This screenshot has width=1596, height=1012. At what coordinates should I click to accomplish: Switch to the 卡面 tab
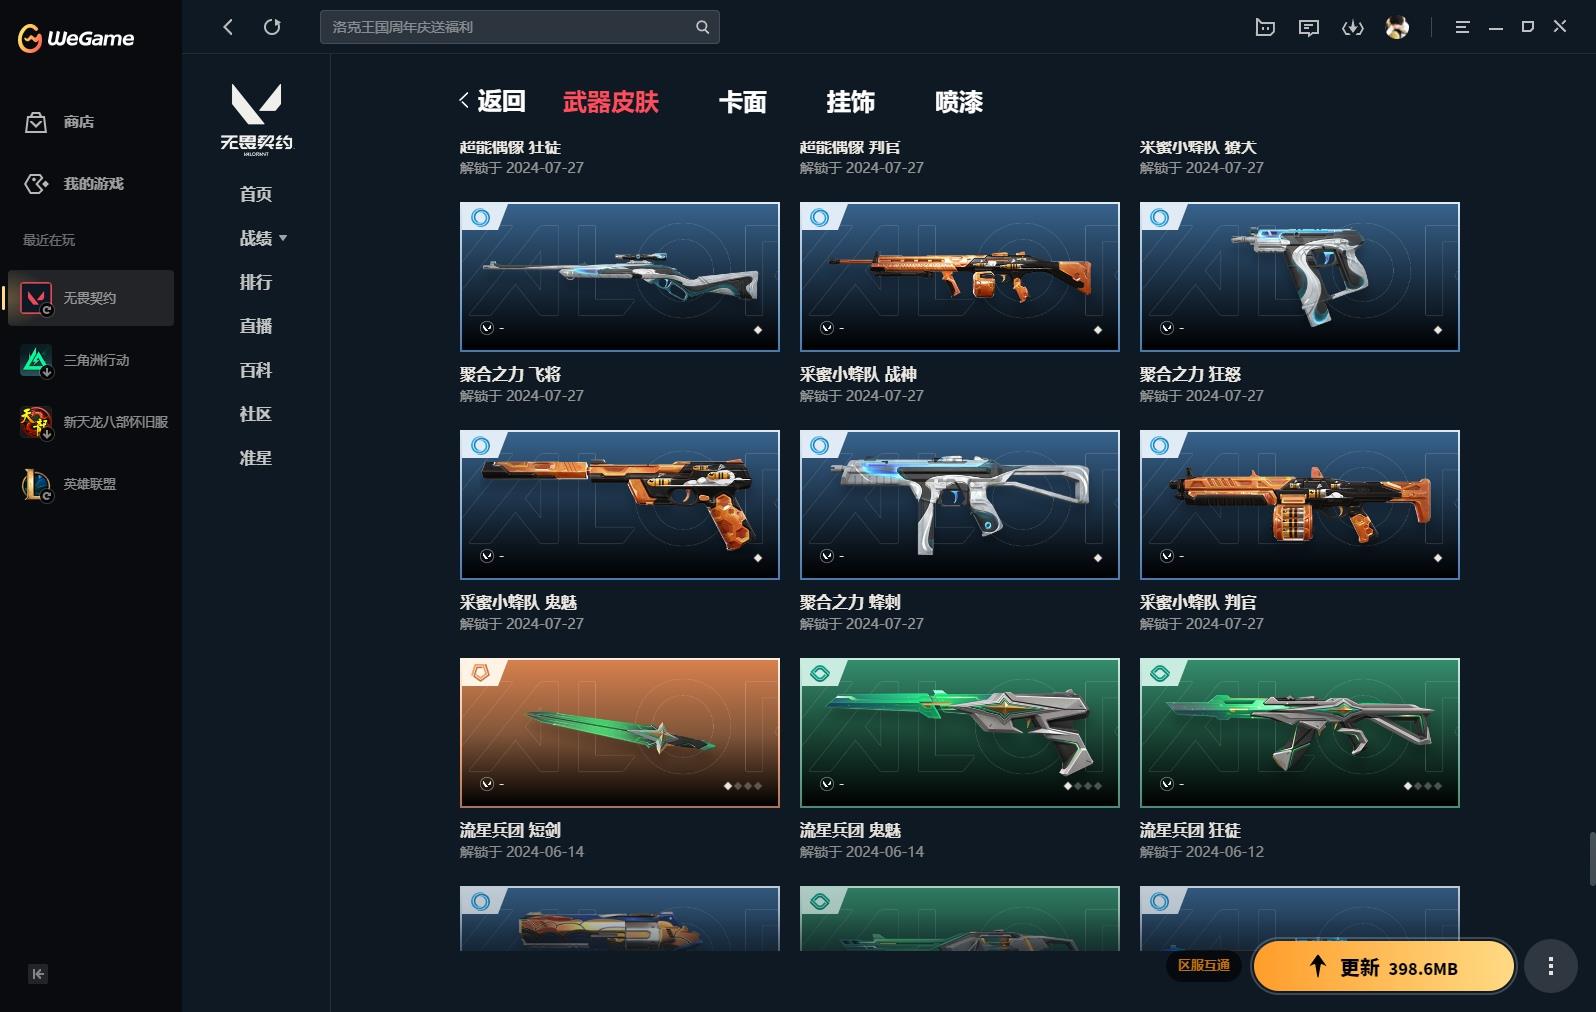(742, 102)
